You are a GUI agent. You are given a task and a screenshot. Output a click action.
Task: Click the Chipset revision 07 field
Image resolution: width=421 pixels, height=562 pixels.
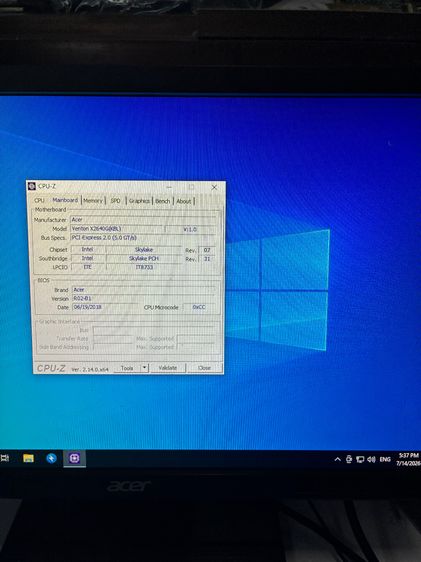coord(207,250)
